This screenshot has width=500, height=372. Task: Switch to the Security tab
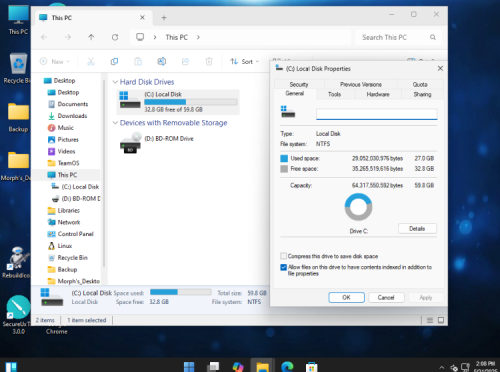pyautogui.click(x=299, y=84)
